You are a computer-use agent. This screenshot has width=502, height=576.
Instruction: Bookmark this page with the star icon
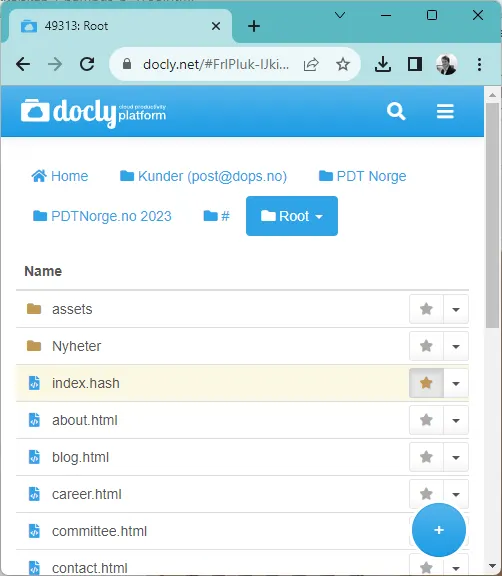coord(343,65)
